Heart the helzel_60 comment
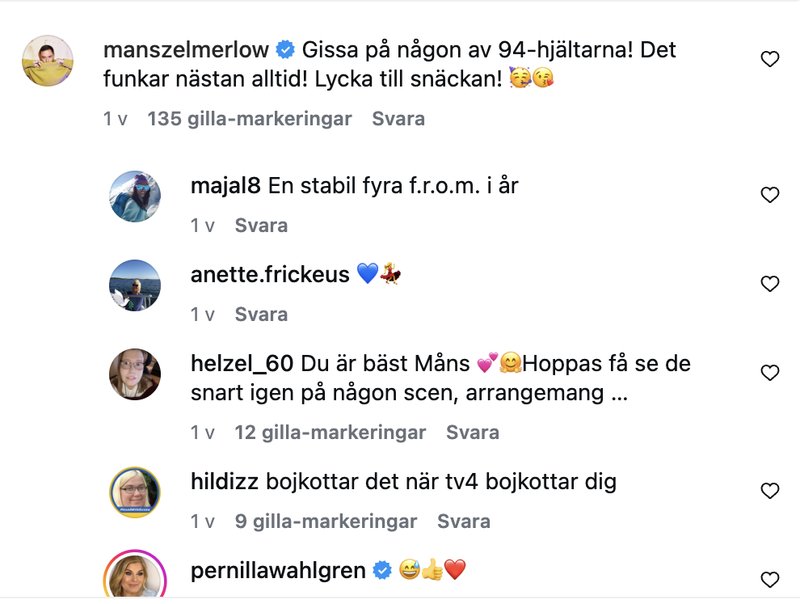Viewport: 800px width, 604px height. [769, 373]
